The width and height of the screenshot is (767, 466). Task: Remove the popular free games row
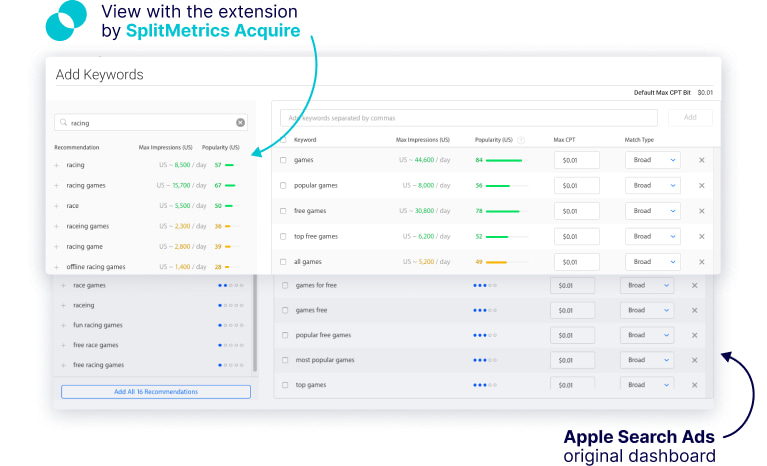(x=695, y=335)
